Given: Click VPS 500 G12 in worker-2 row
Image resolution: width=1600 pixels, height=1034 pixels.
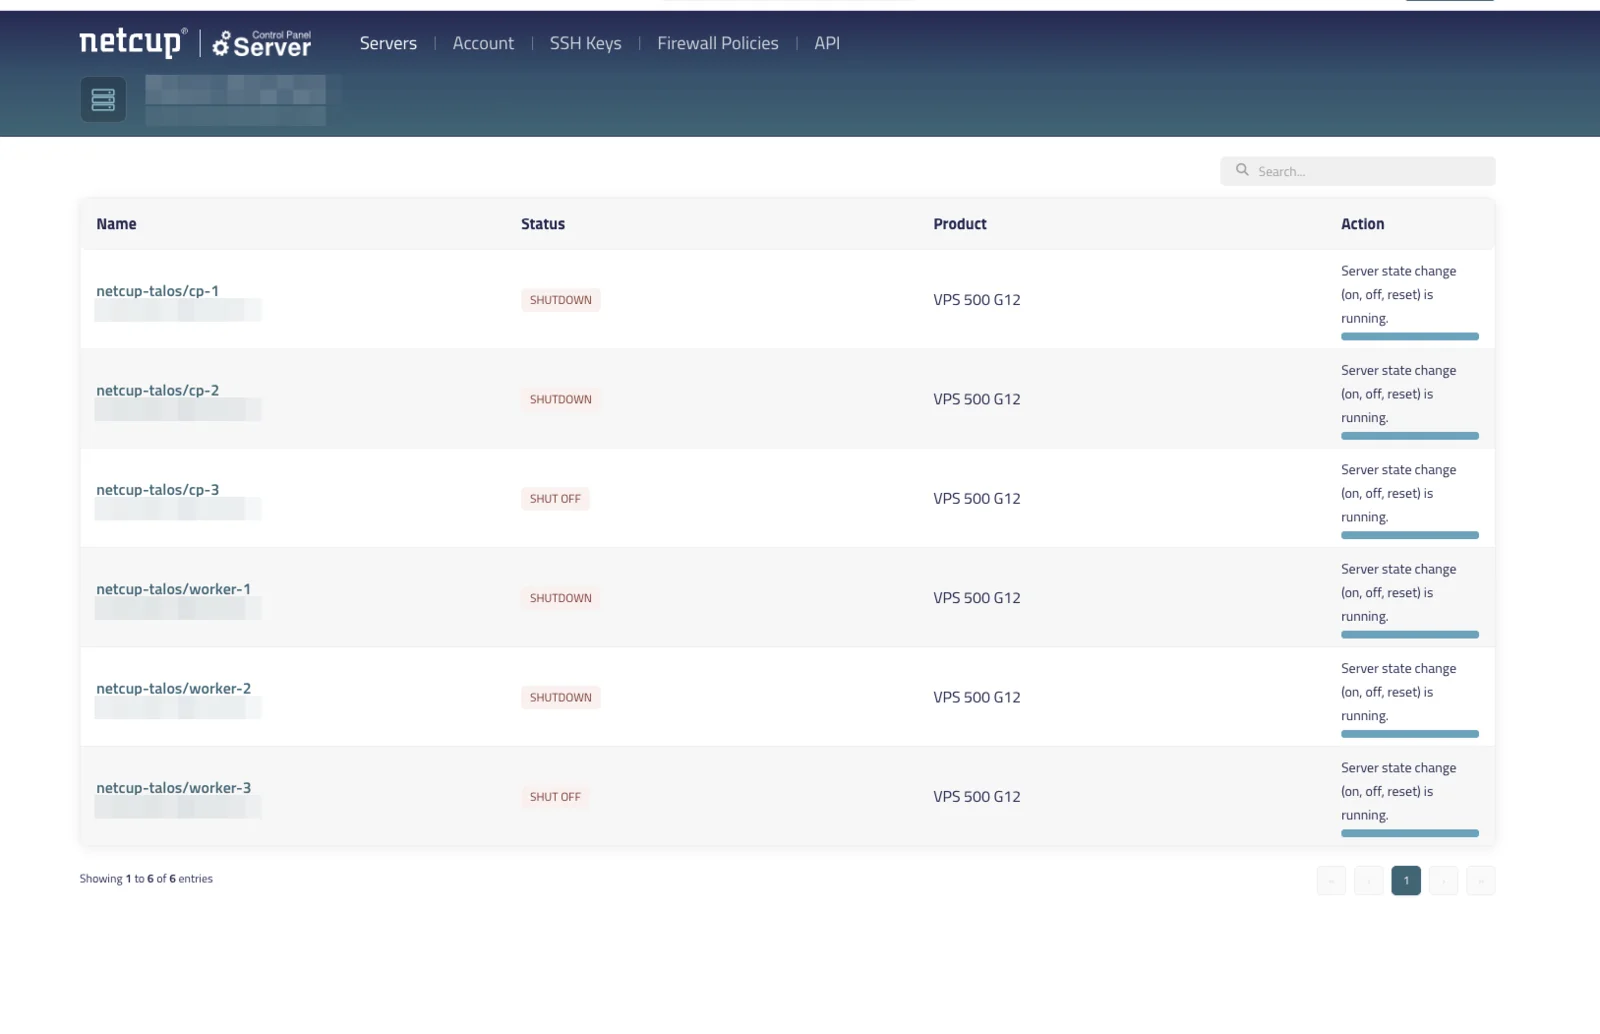Looking at the screenshot, I should click(977, 697).
